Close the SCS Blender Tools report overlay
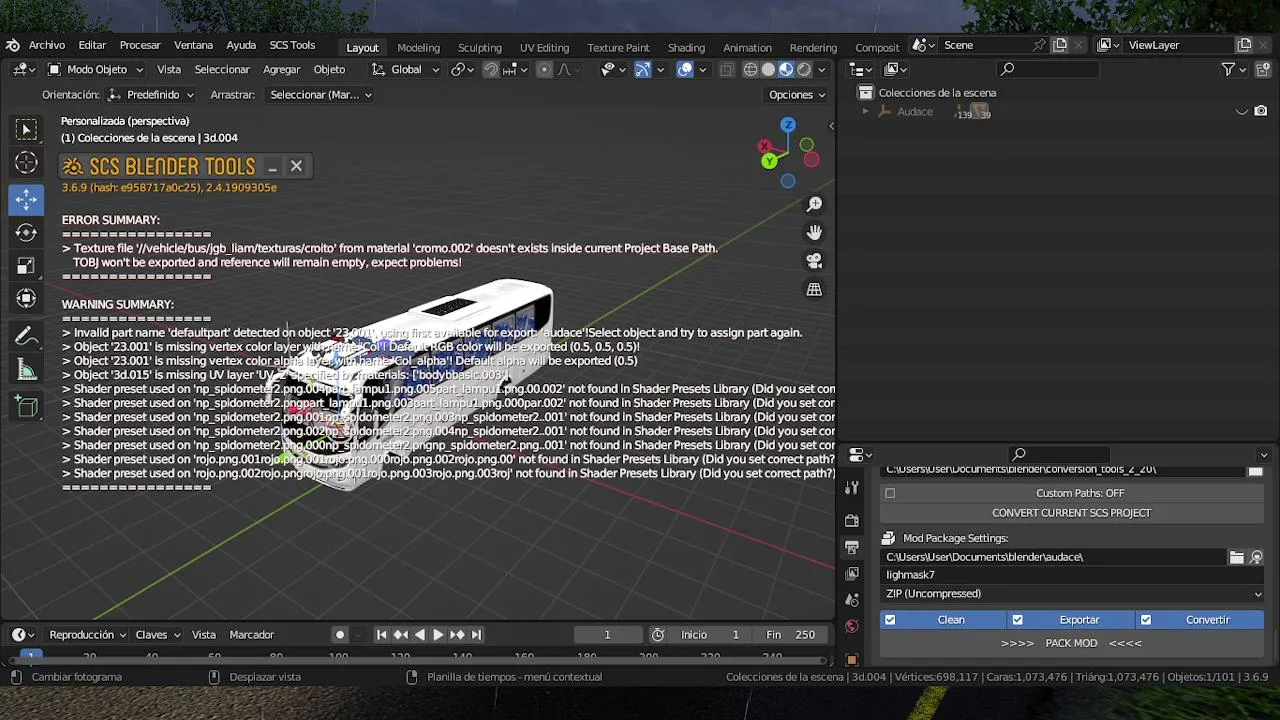The height and width of the screenshot is (720, 1280). pyautogui.click(x=296, y=166)
